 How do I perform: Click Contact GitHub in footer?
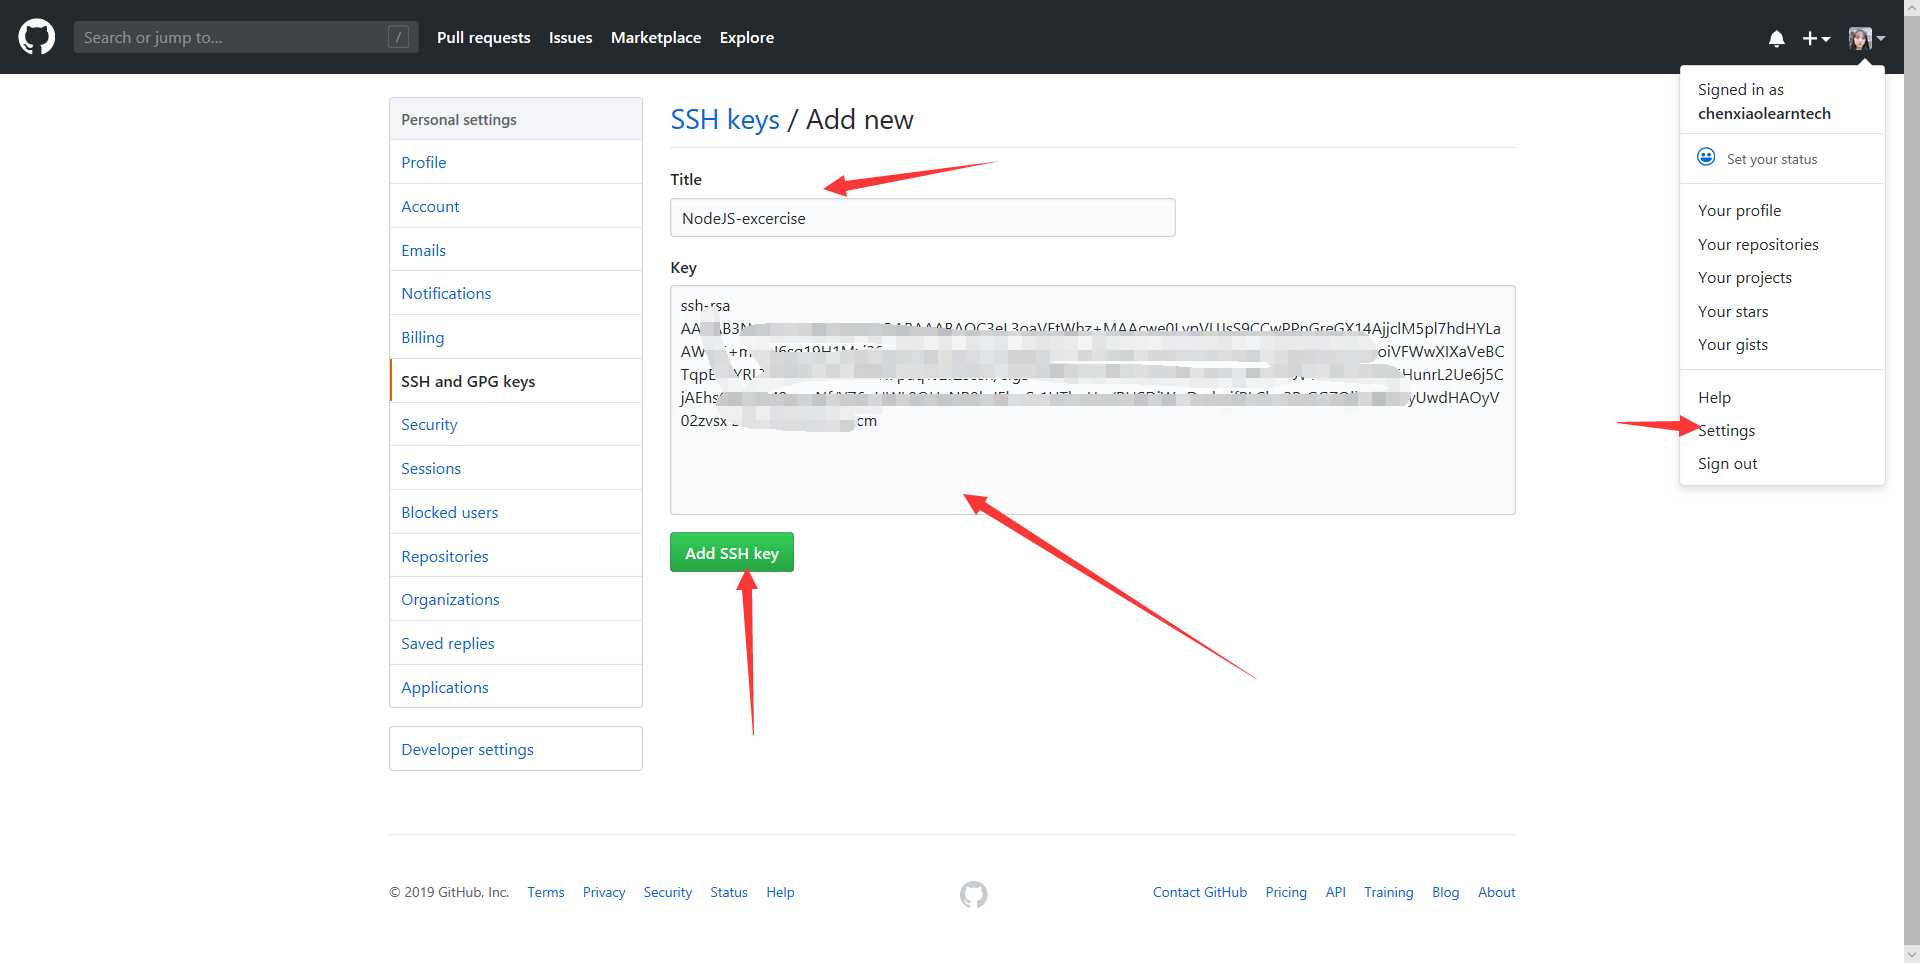[x=1200, y=892]
